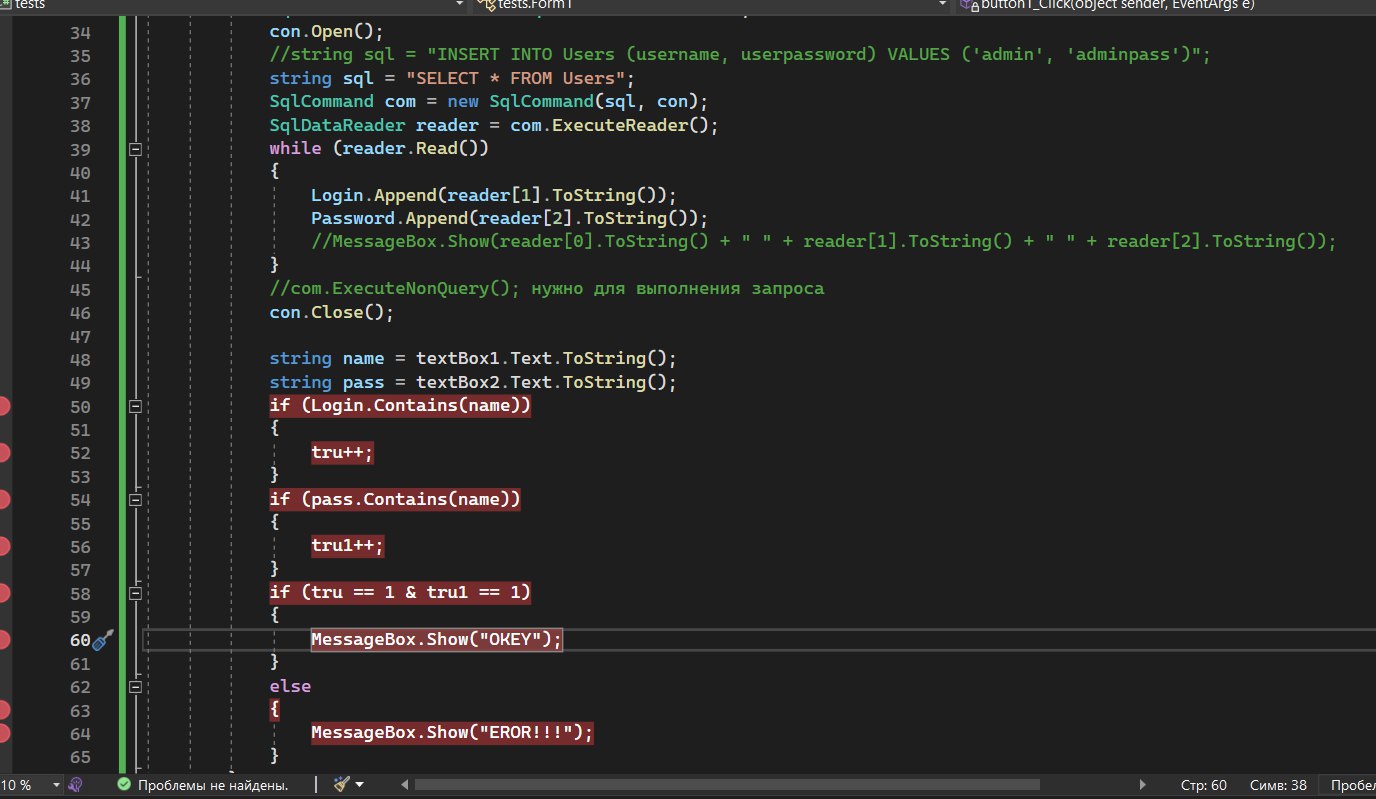Open the zoom level dropdown
The image size is (1376, 799).
click(56, 785)
